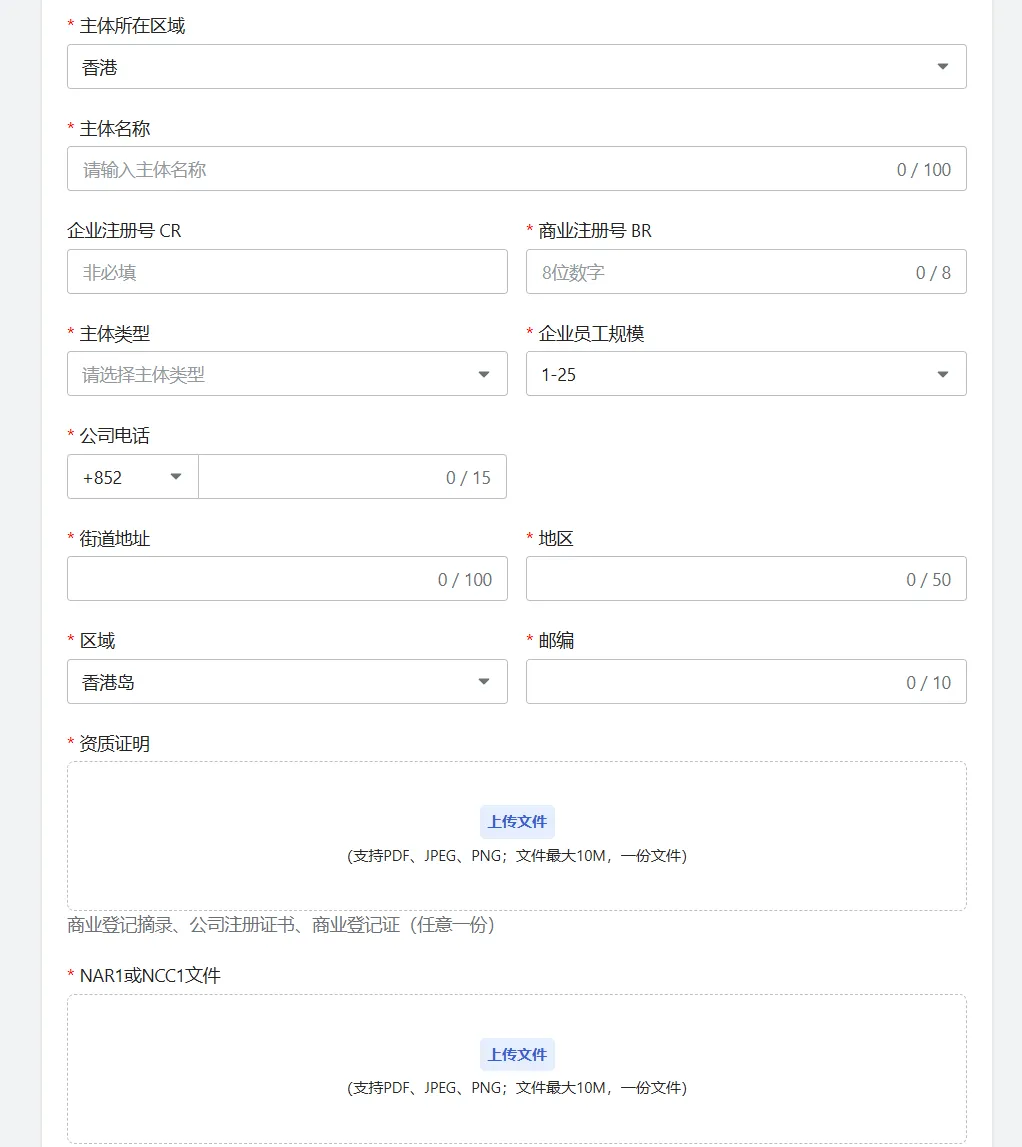1022x1147 pixels.
Task: Open the 区域 dropdown showing 香港岛
Action: (x=287, y=682)
